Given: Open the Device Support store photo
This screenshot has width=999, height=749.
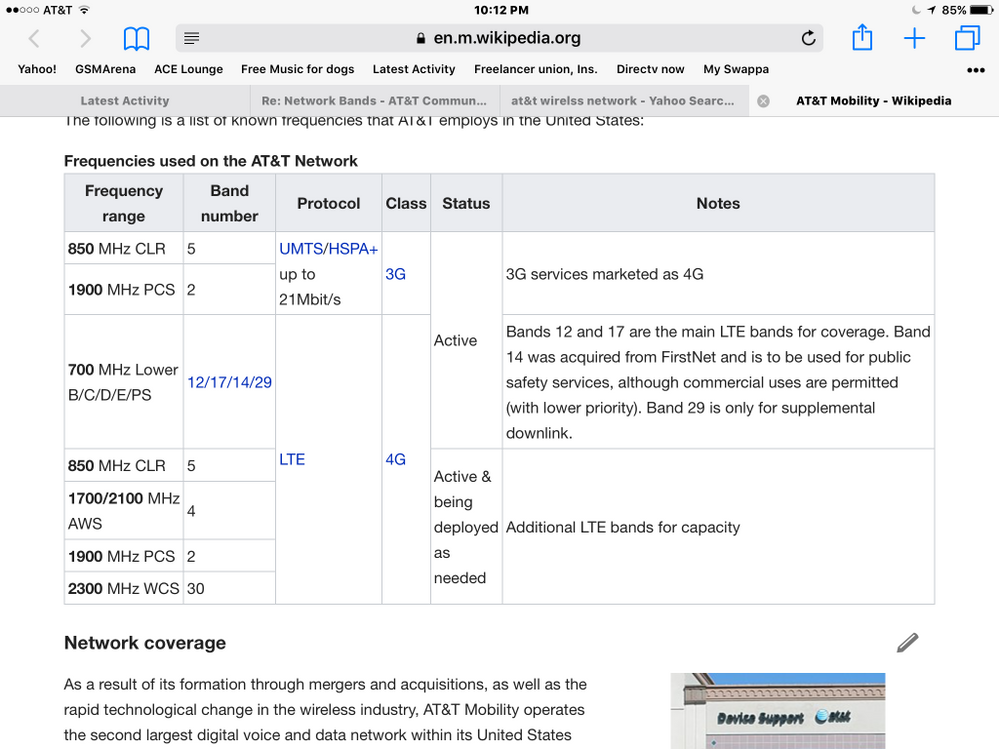Looking at the screenshot, I should [777, 711].
